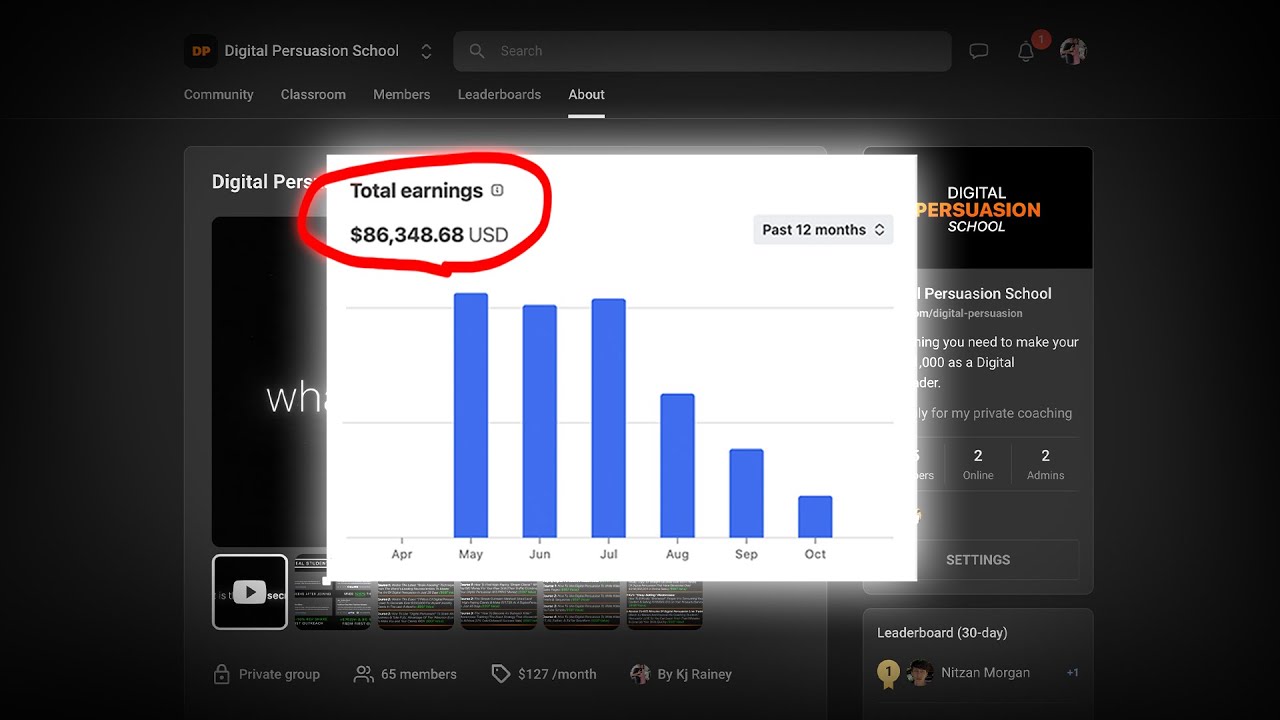The height and width of the screenshot is (720, 1280).
Task: Switch to the Community tab
Action: (x=218, y=94)
